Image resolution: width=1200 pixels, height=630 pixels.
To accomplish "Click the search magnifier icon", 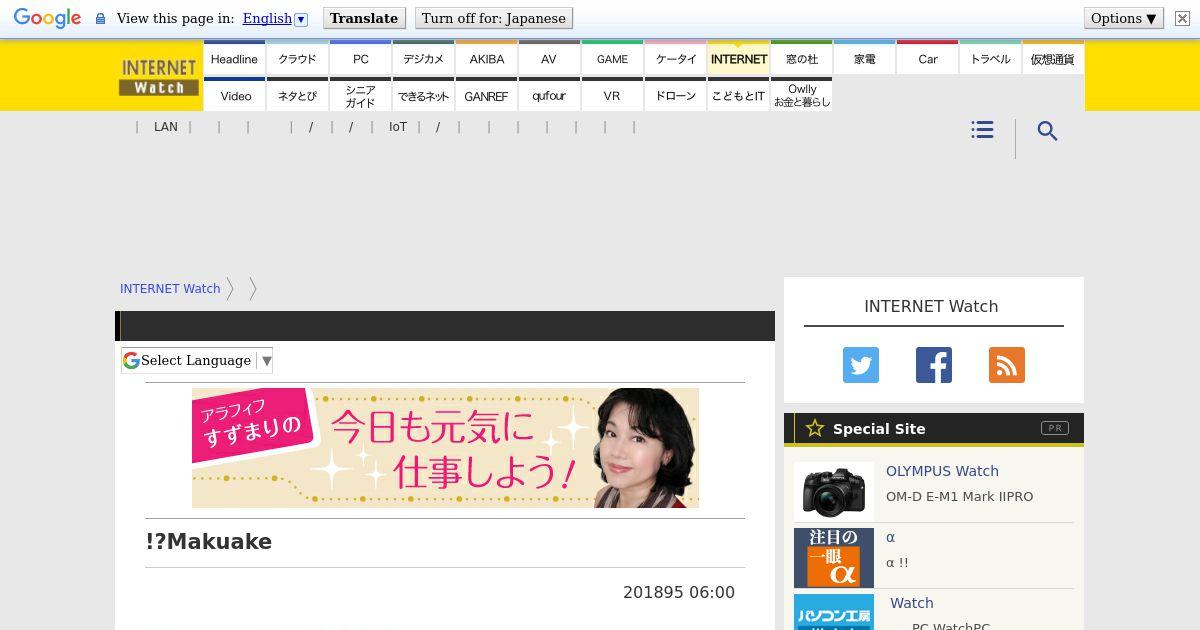I will click(1047, 131).
